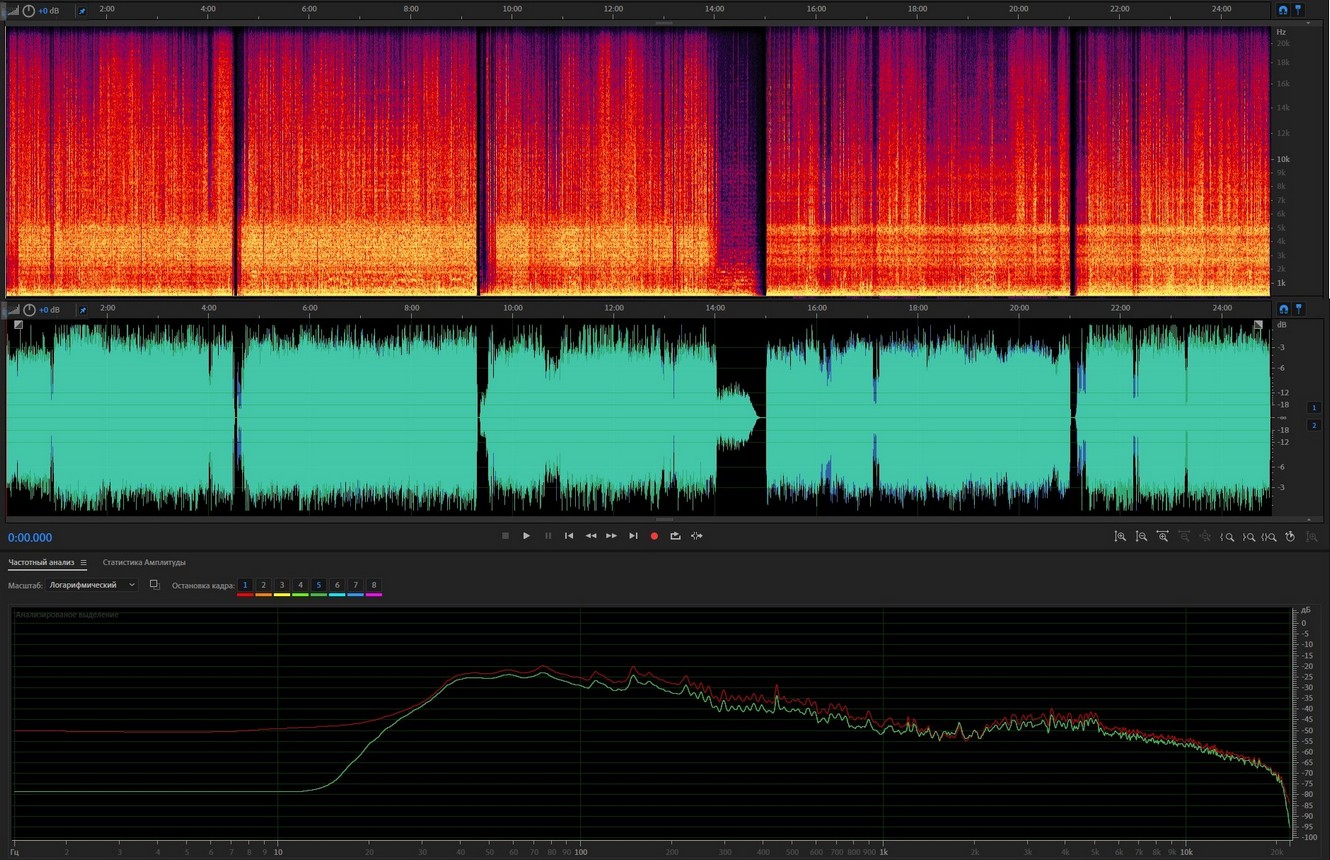Image resolution: width=1330 pixels, height=860 pixels.
Task: Switch to Статистика Амплитуды tab
Action: click(x=144, y=563)
